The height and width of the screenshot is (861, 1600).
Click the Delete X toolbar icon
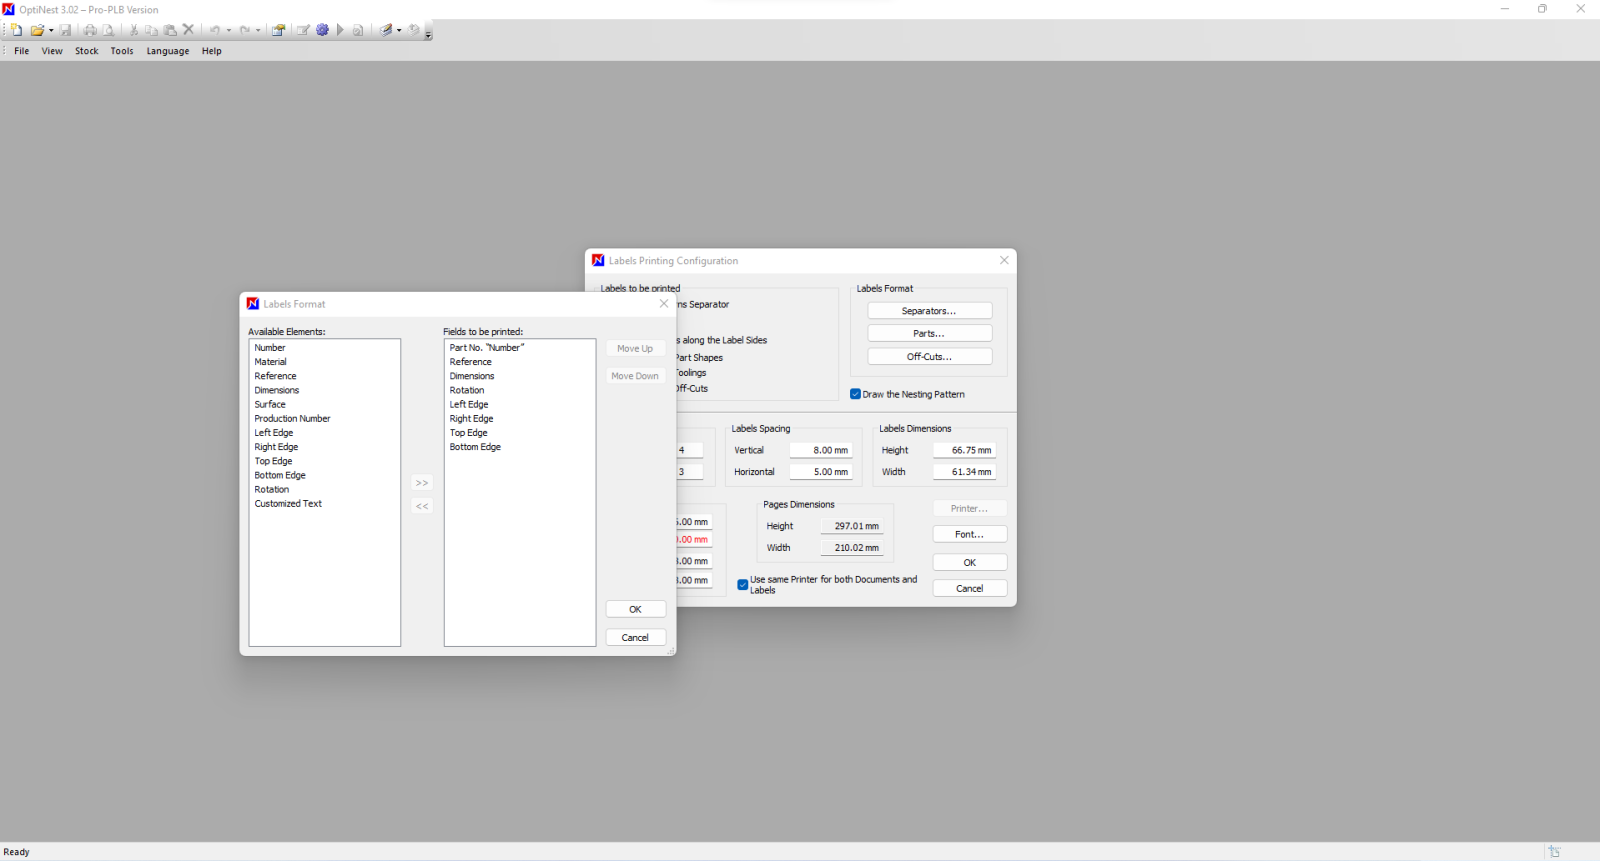188,30
